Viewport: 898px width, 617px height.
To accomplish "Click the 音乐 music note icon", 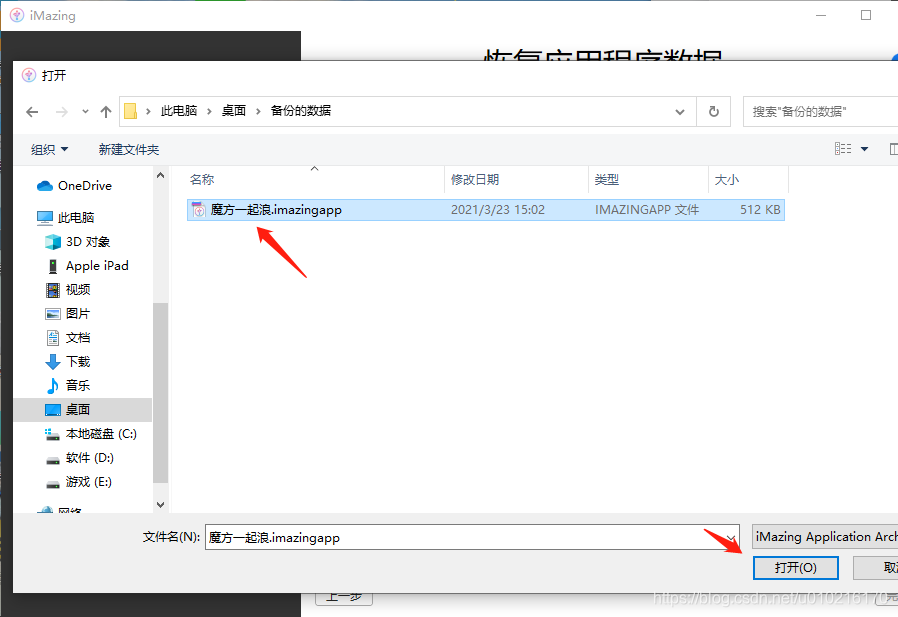I will (53, 386).
